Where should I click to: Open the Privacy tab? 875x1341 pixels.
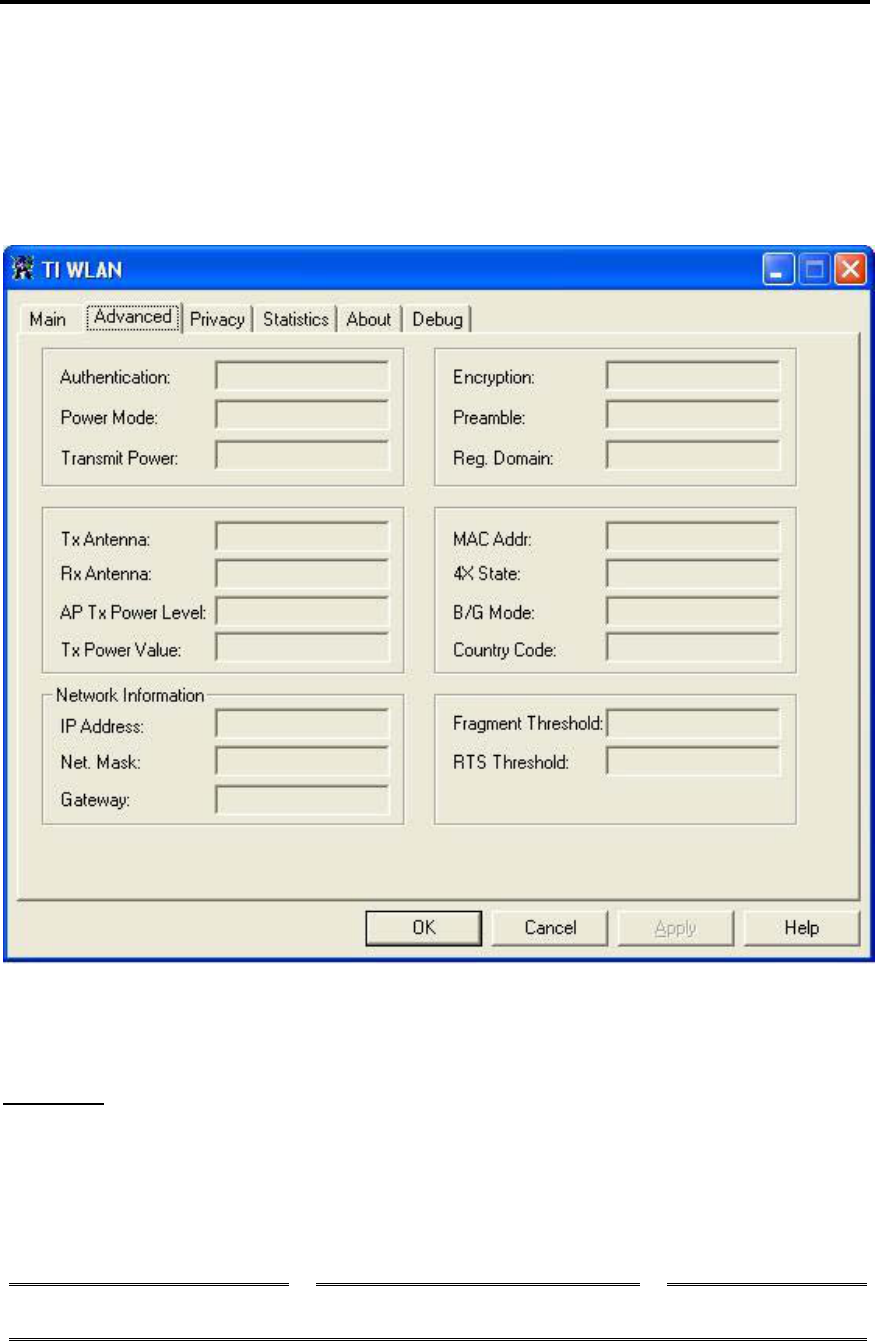[217, 319]
